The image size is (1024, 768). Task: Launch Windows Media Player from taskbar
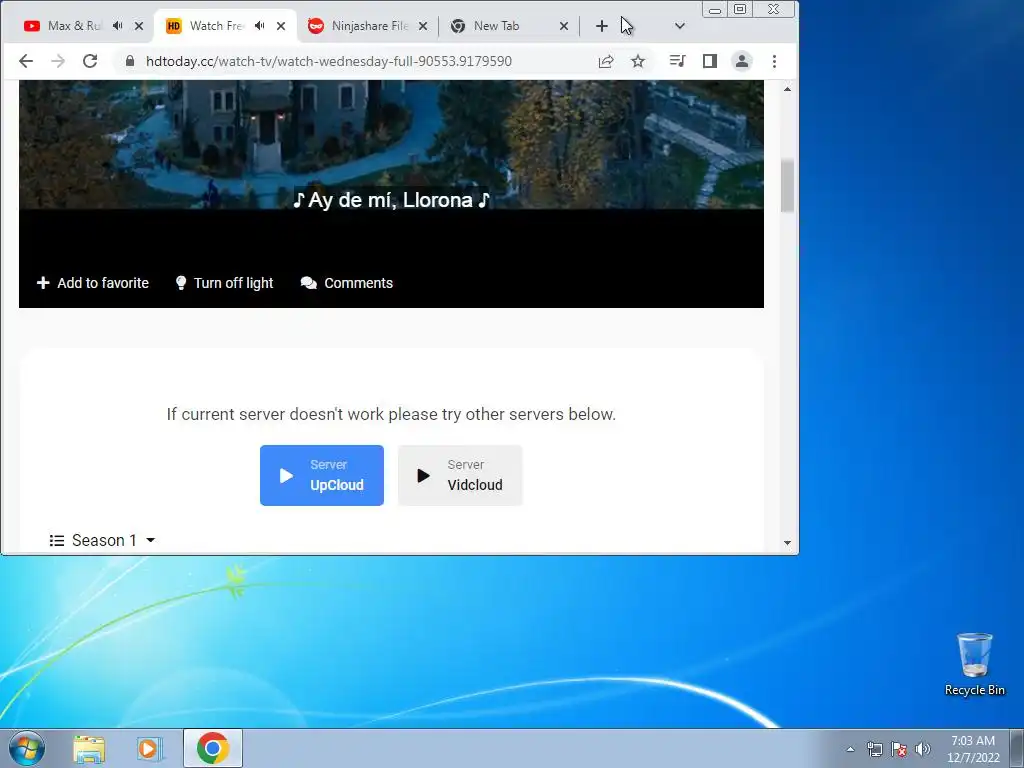click(x=150, y=748)
